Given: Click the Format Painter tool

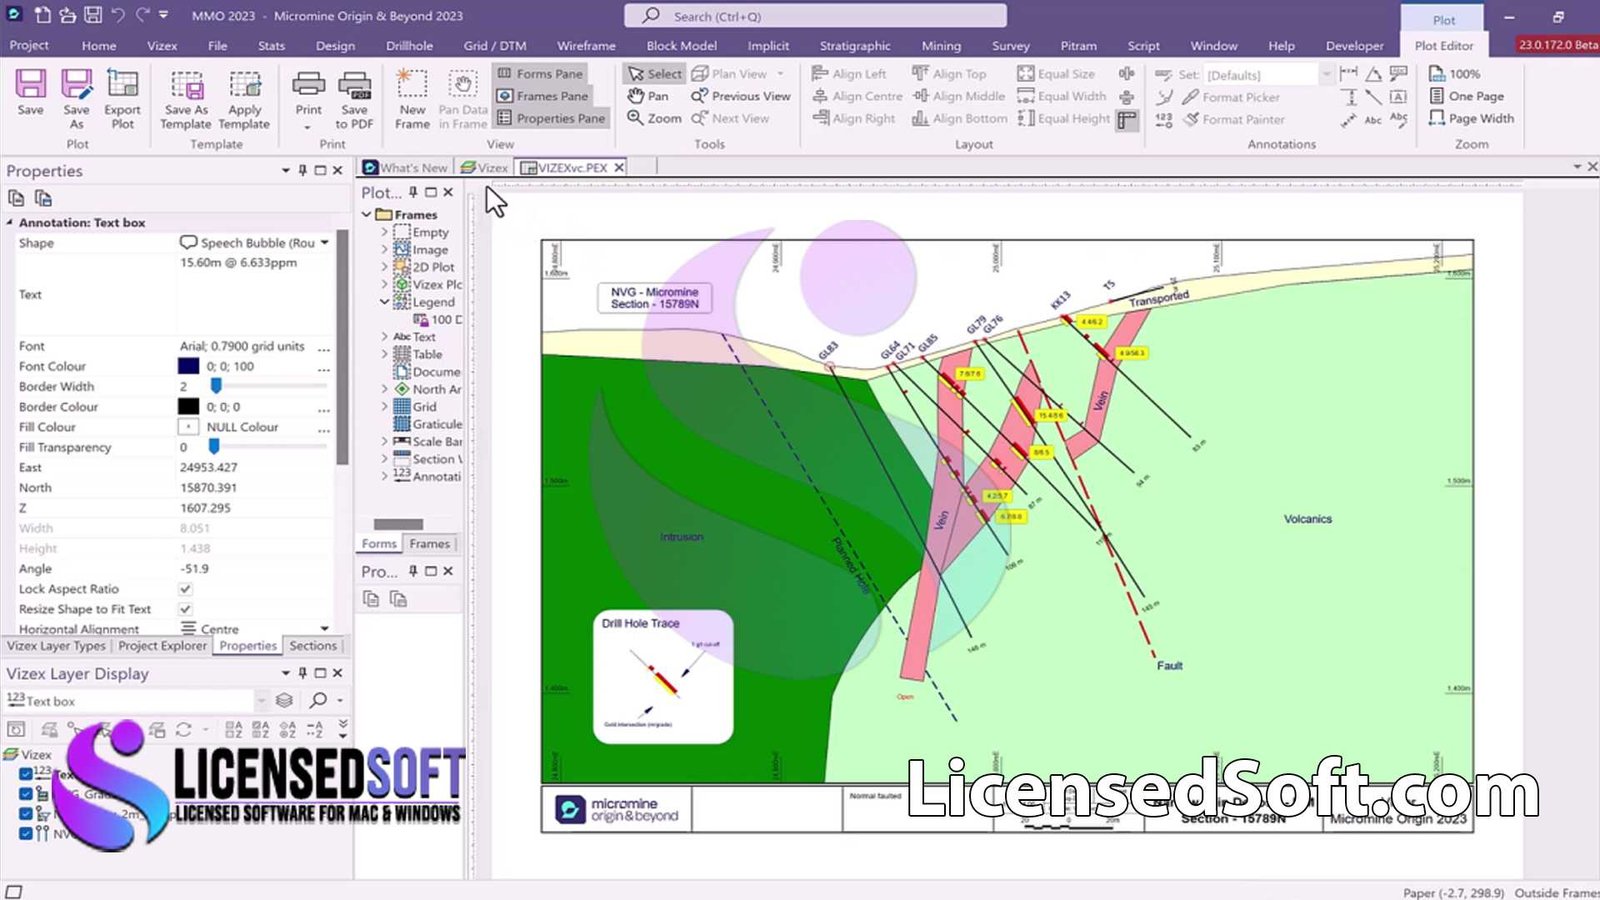Looking at the screenshot, I should (1234, 119).
